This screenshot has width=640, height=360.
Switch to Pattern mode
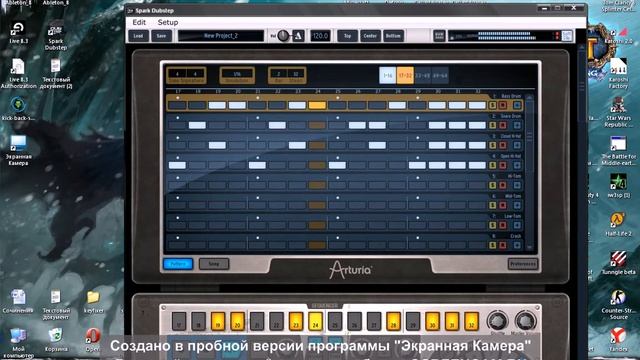click(178, 264)
